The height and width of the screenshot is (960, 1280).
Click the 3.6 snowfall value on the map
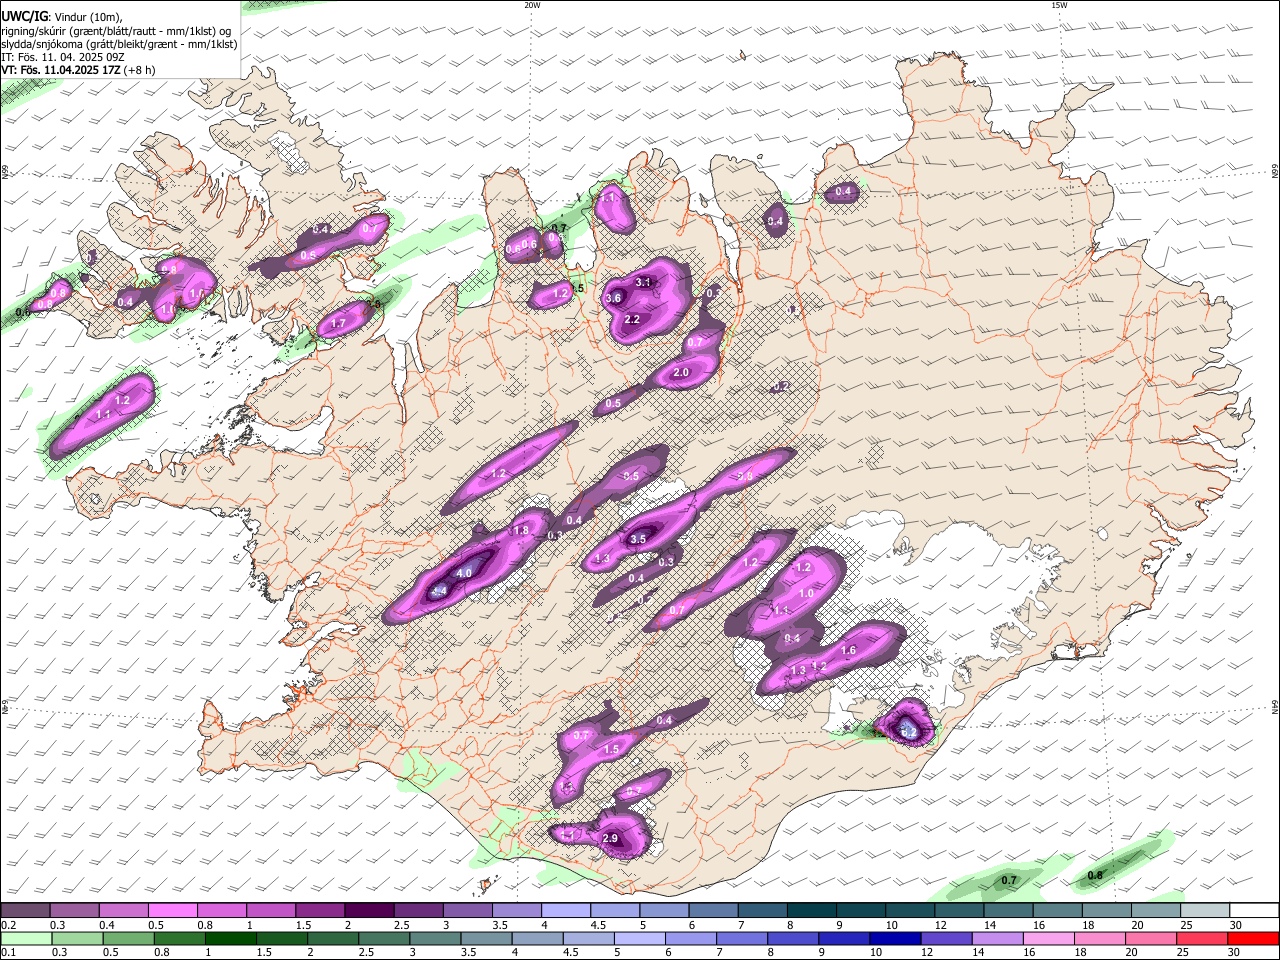[x=614, y=298]
